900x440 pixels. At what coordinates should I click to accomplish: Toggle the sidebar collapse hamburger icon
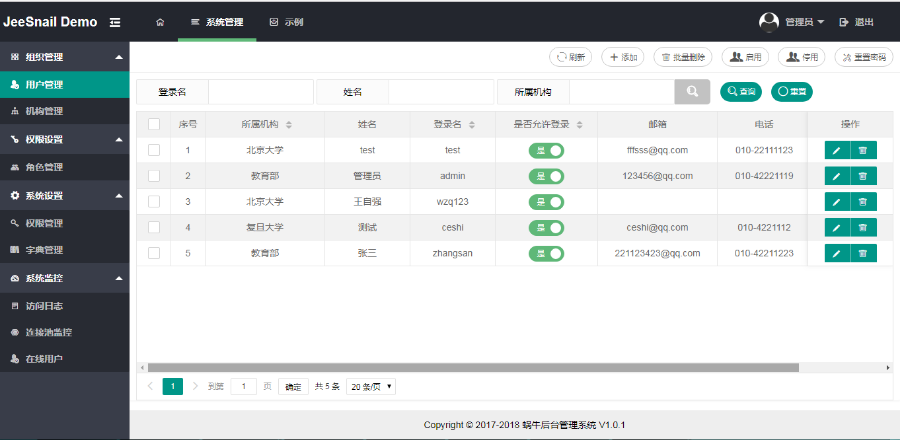coord(115,22)
